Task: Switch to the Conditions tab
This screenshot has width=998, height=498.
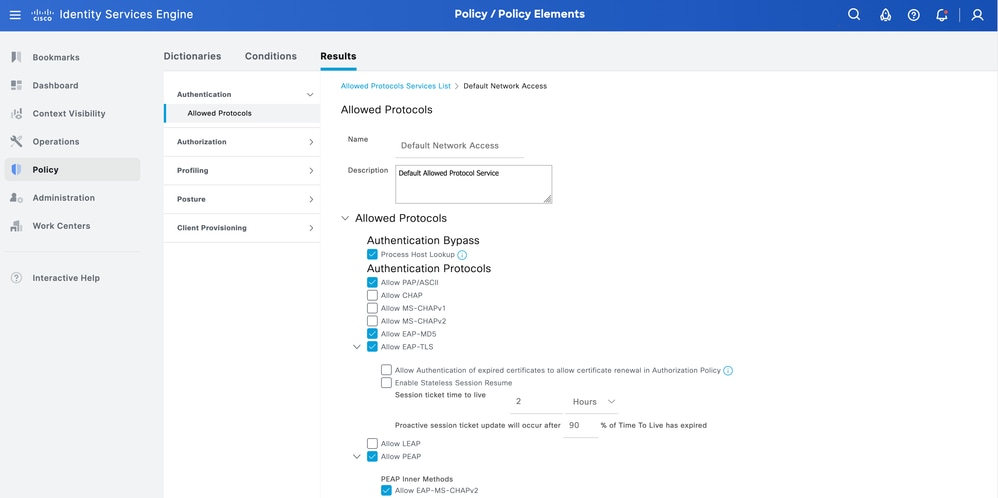Action: click(271, 56)
